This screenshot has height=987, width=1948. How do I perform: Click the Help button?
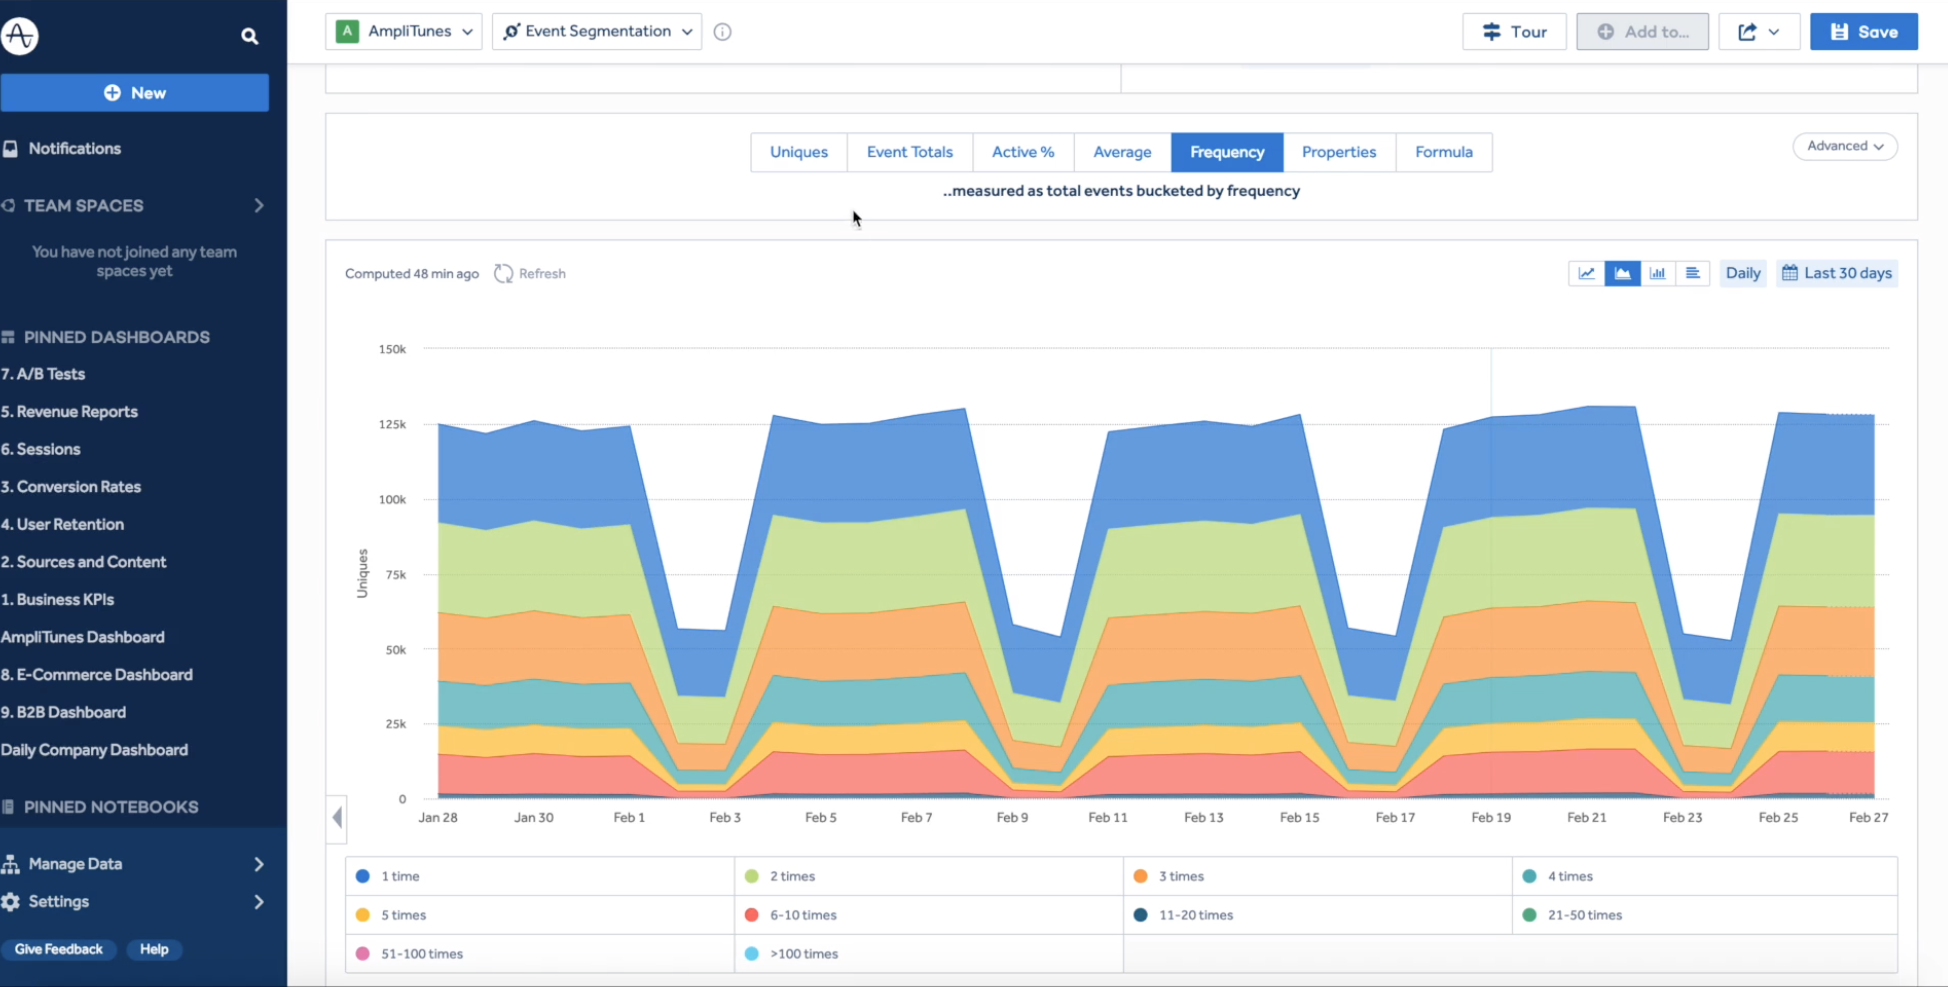[x=154, y=949]
